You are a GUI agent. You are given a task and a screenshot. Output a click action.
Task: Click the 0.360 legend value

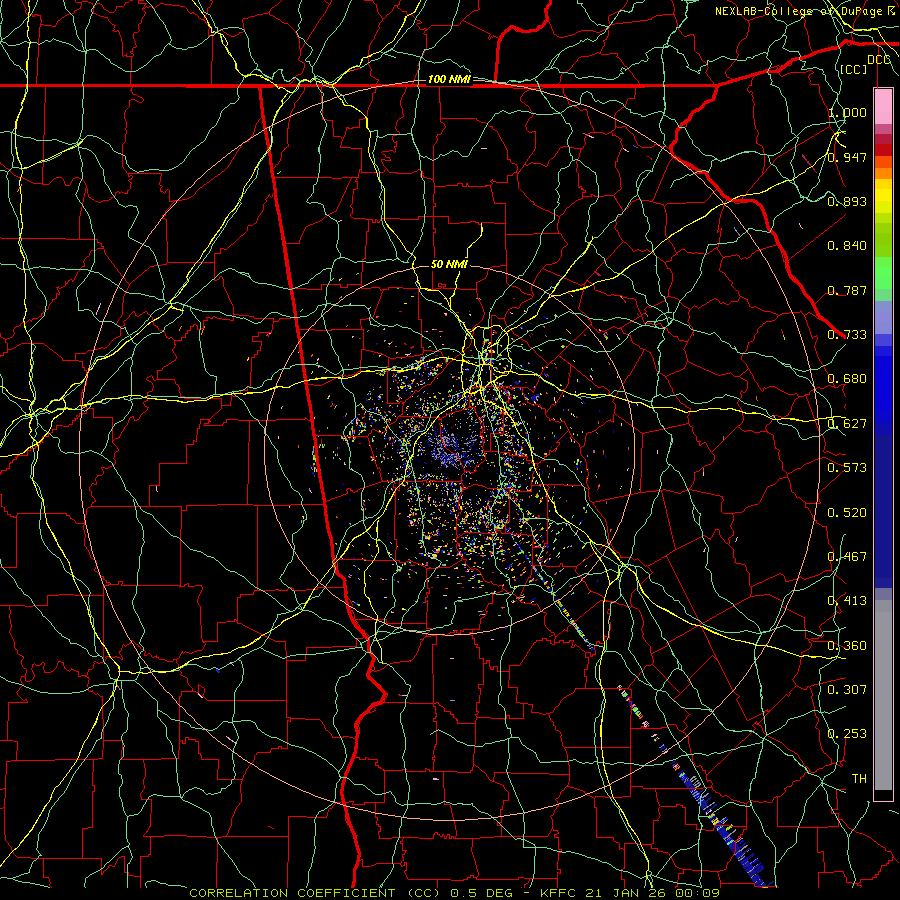[847, 646]
